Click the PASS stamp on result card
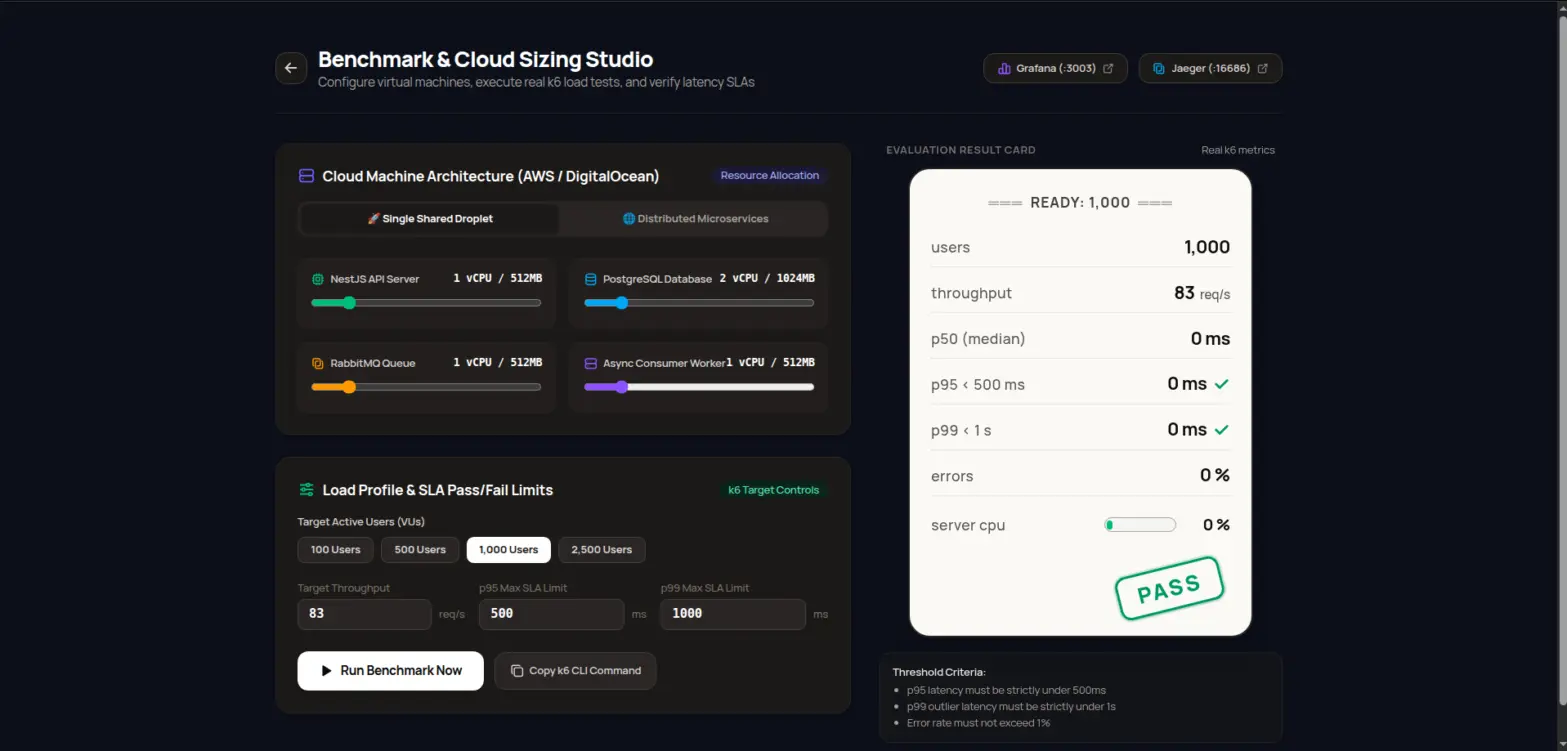1567x751 pixels. pyautogui.click(x=1169, y=588)
